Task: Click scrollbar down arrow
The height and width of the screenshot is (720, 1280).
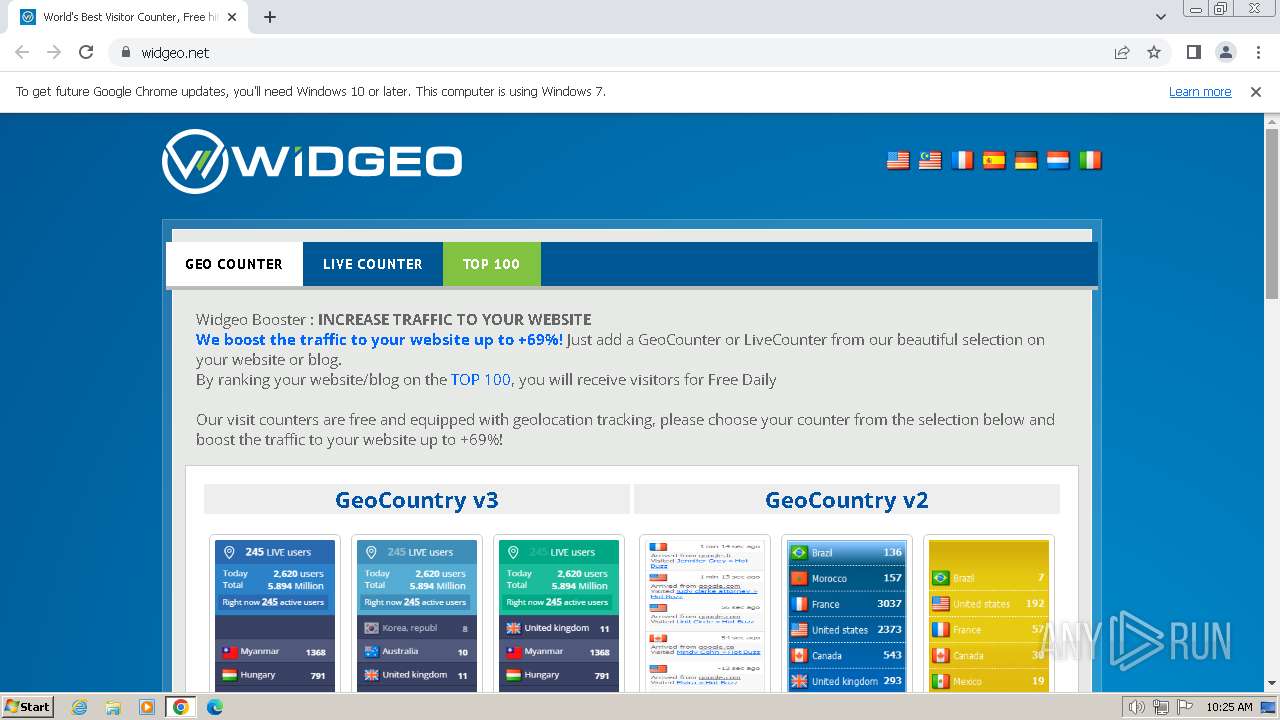Action: click(1272, 683)
